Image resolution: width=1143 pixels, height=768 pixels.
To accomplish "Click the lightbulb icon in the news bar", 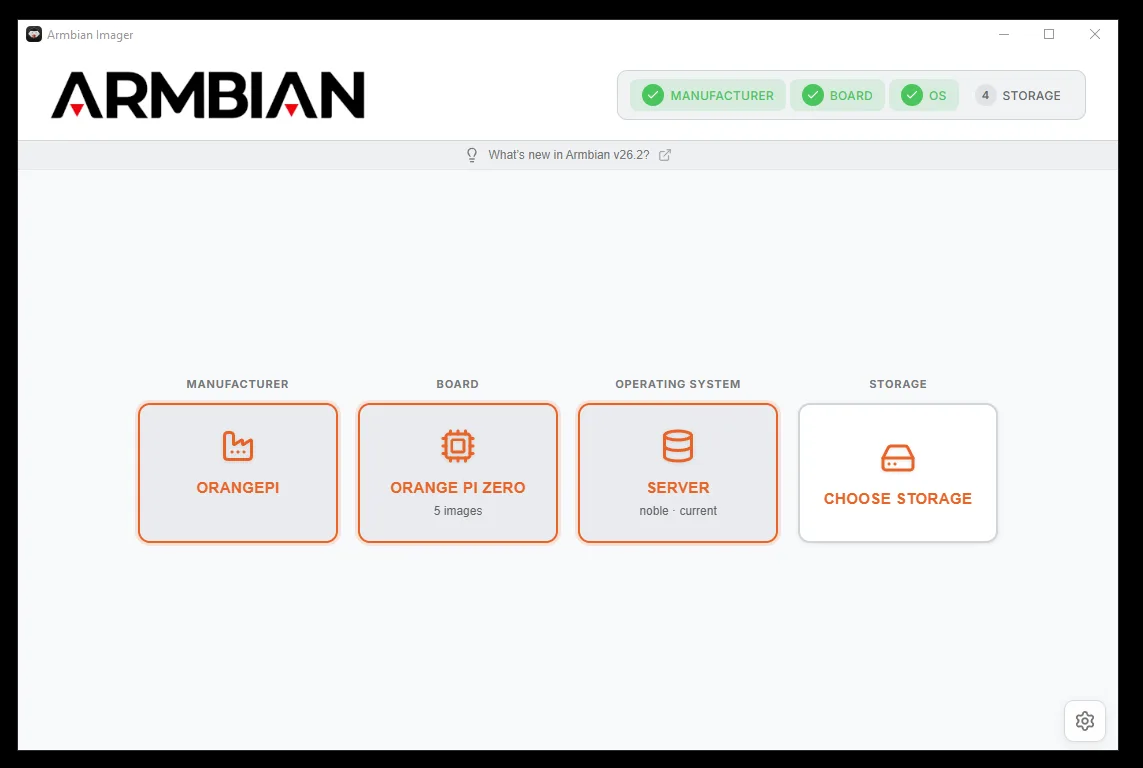I will click(x=472, y=154).
